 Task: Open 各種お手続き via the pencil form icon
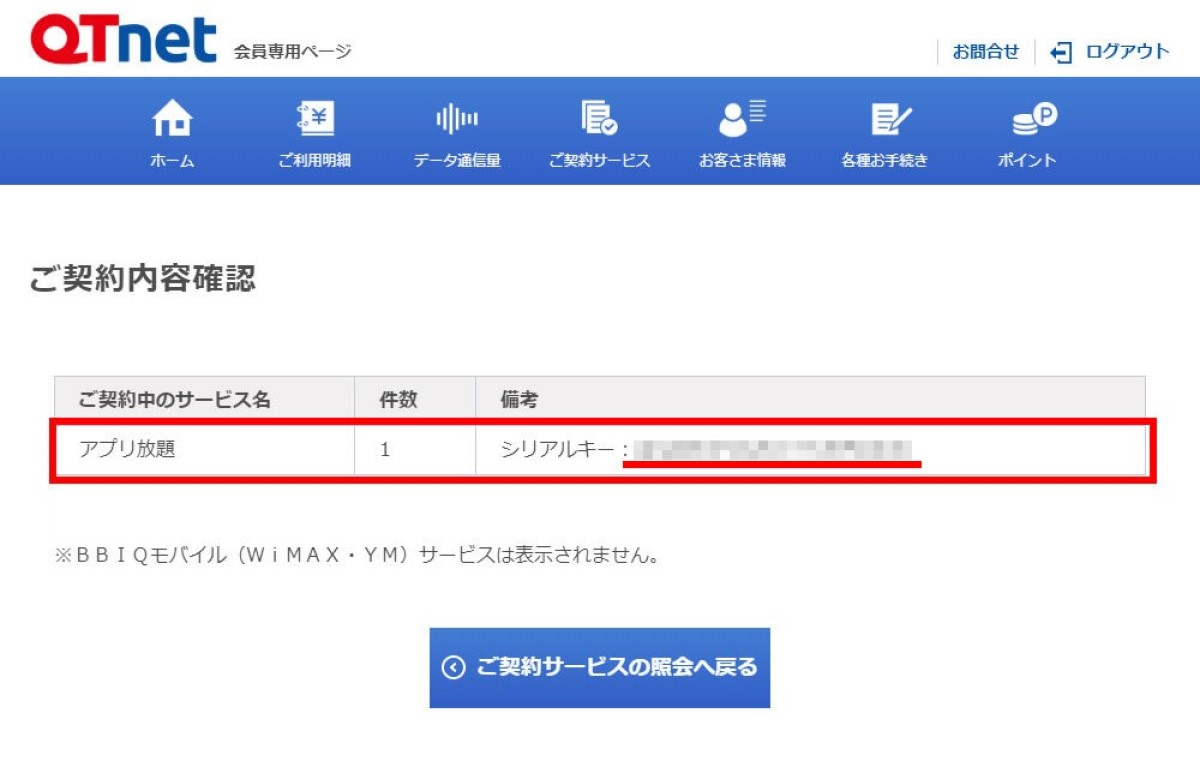point(885,120)
